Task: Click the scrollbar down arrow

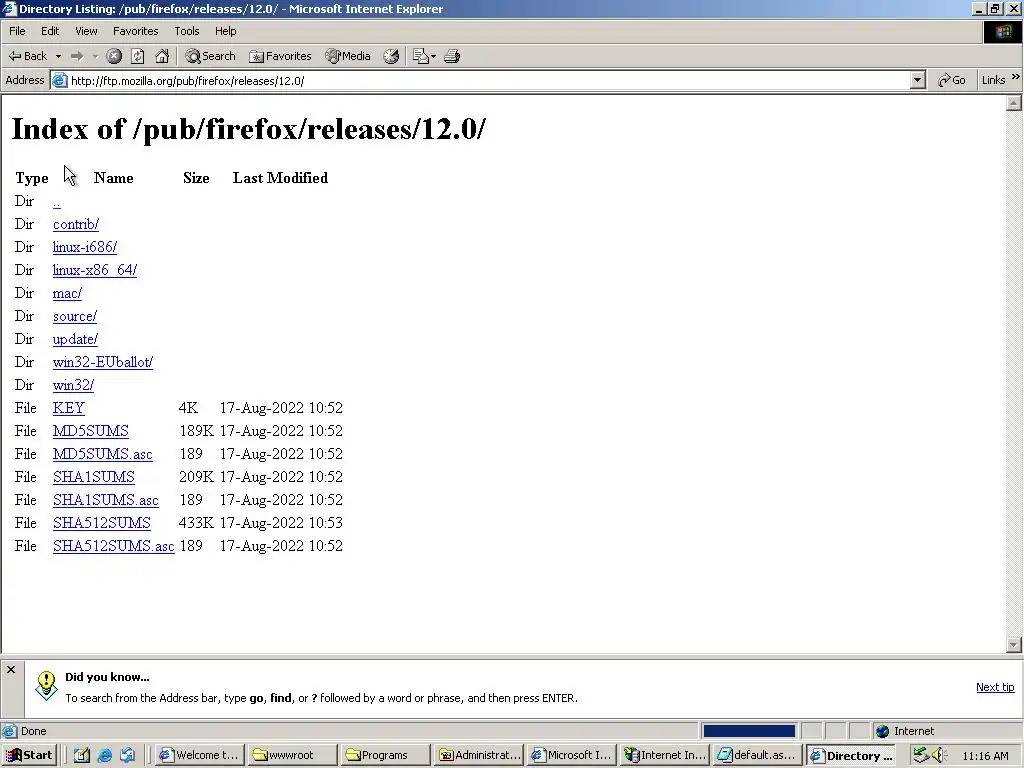Action: pyautogui.click(x=1014, y=645)
